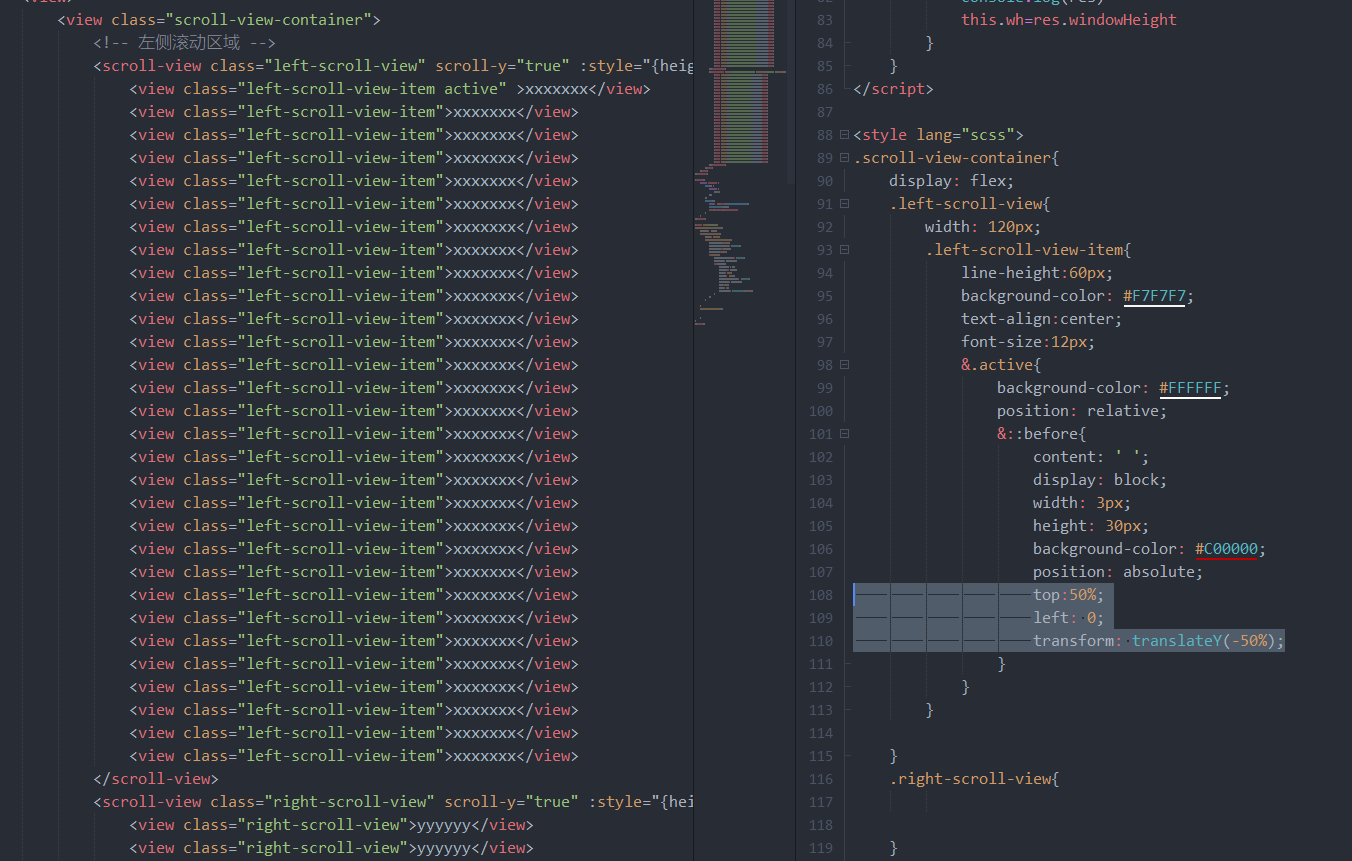Click the "display: block;" declaration
The width and height of the screenshot is (1352, 861).
pyautogui.click(x=1100, y=480)
